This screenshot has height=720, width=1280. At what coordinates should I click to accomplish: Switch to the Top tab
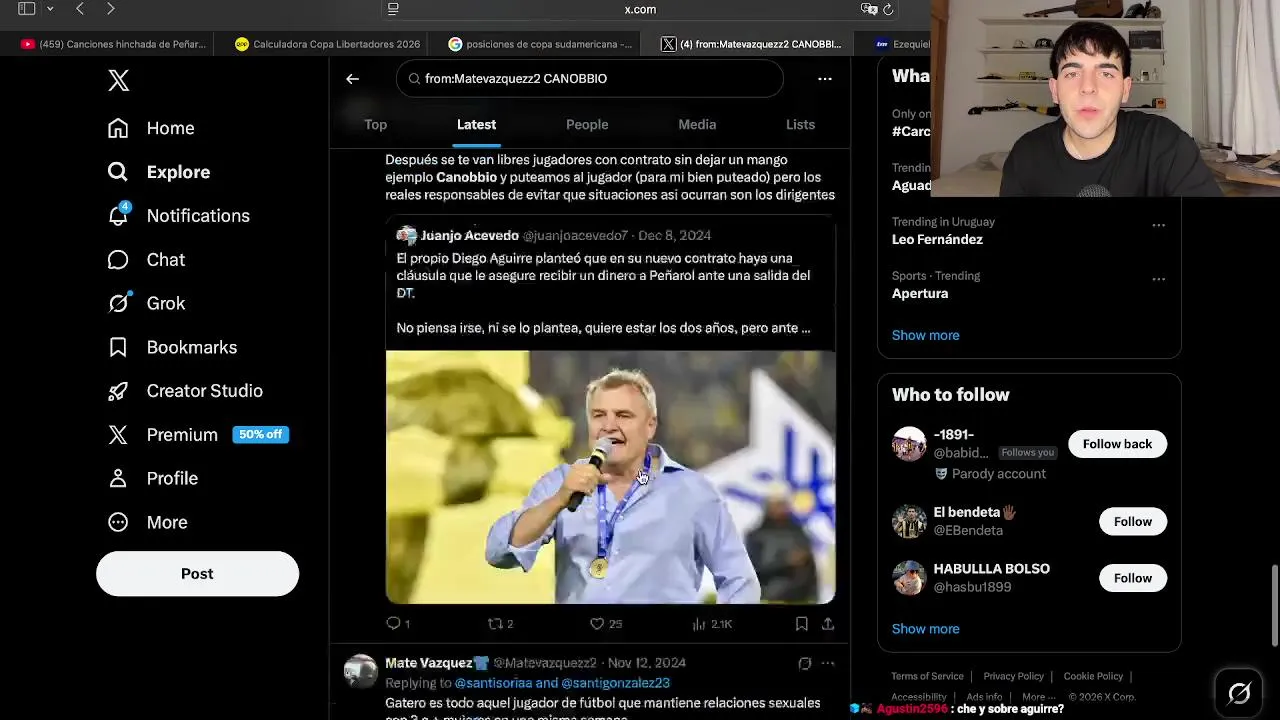(x=375, y=125)
